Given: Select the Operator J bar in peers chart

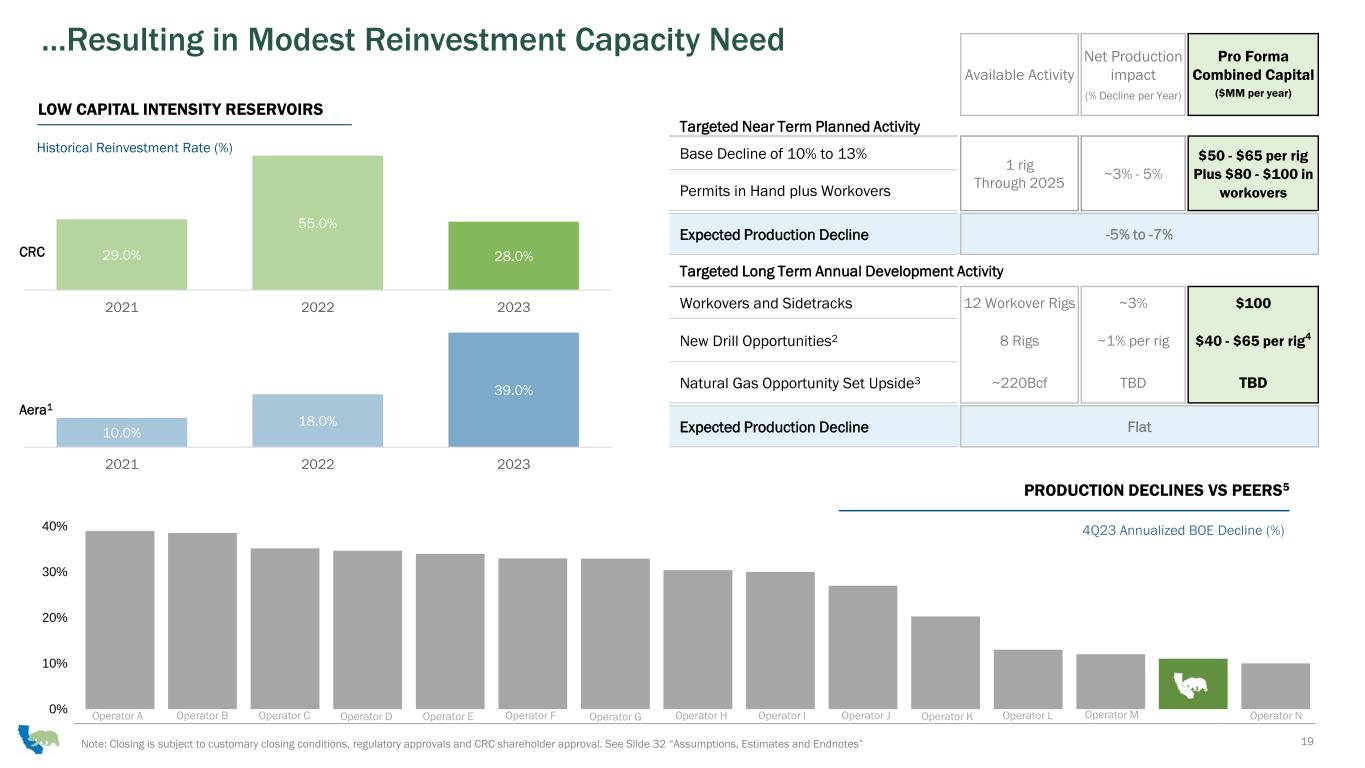Looking at the screenshot, I should [x=863, y=647].
